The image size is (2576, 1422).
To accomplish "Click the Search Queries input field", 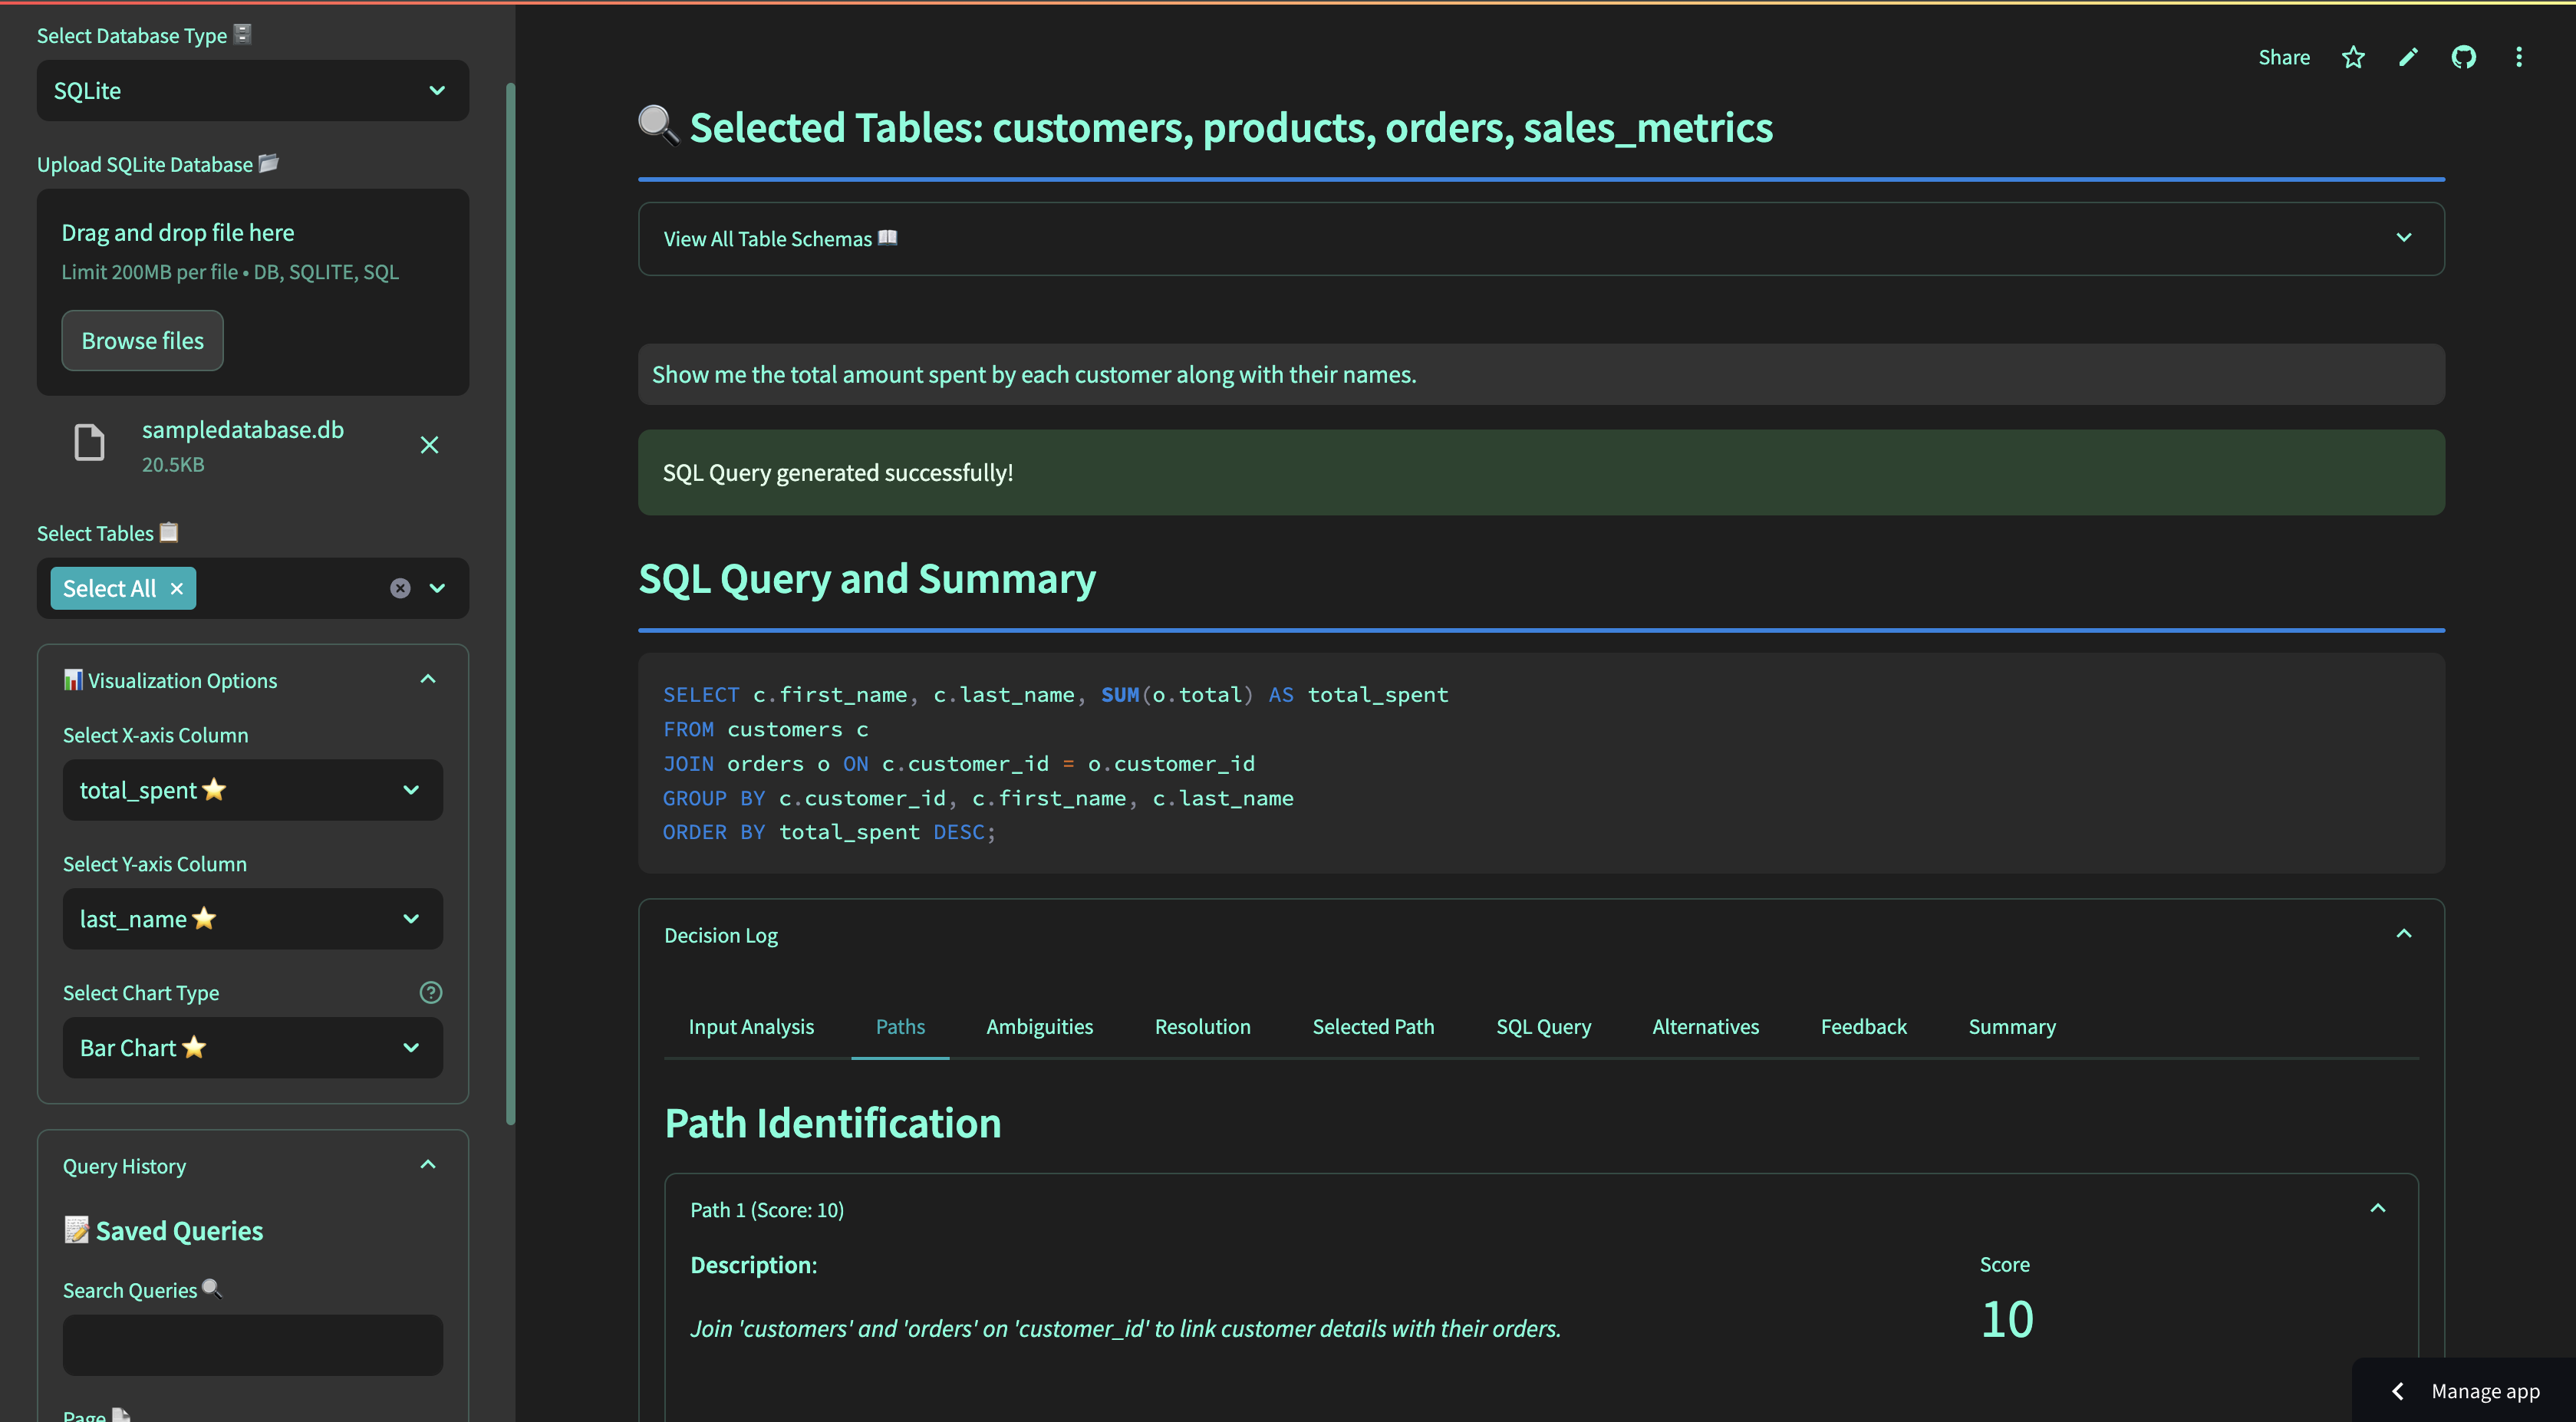I will 252,1345.
